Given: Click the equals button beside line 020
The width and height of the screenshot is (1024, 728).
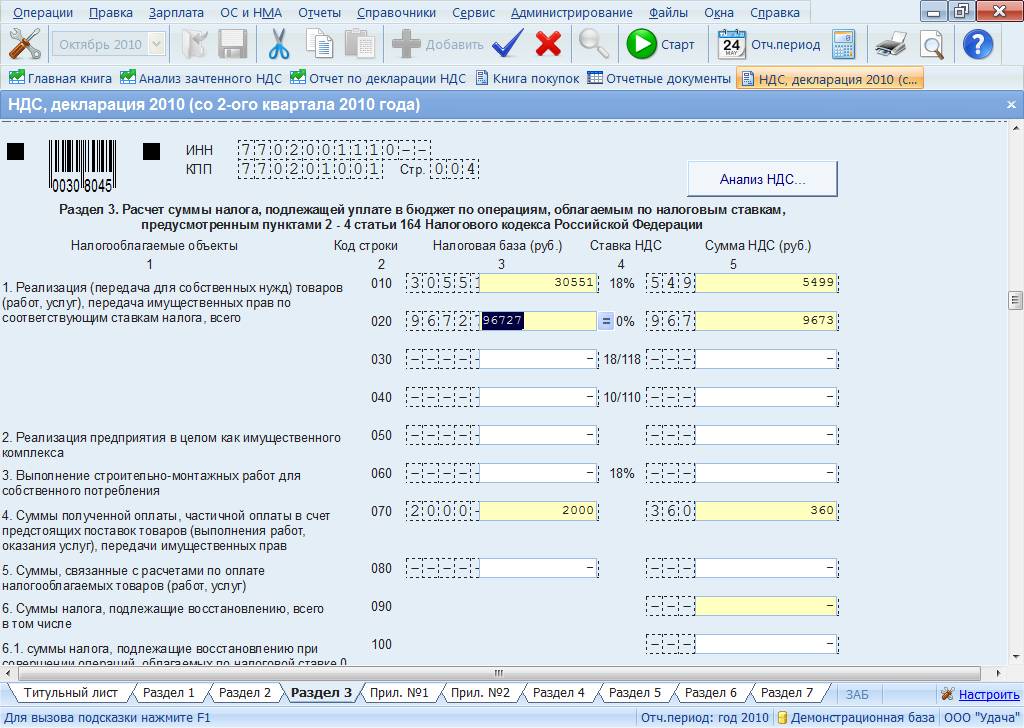Looking at the screenshot, I should 606,321.
